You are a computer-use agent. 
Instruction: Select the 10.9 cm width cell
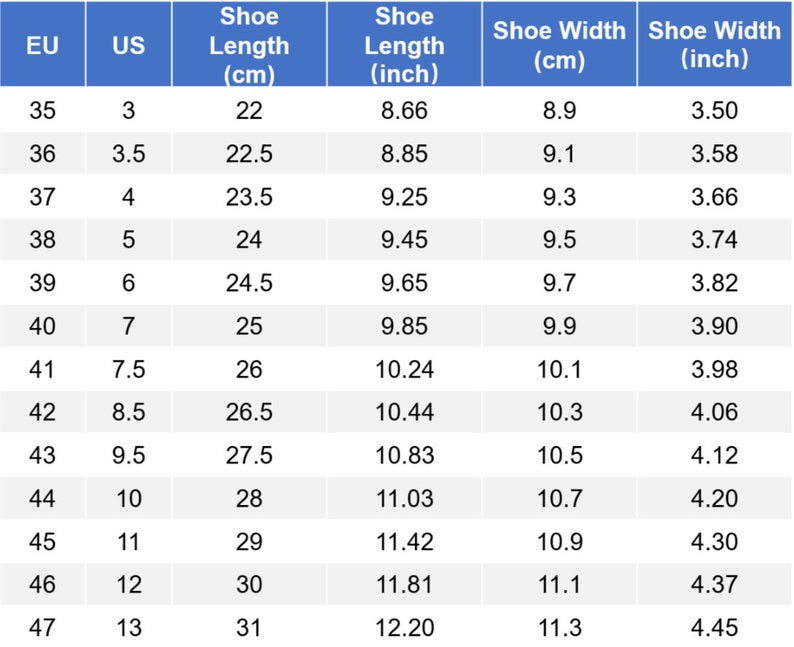point(559,541)
